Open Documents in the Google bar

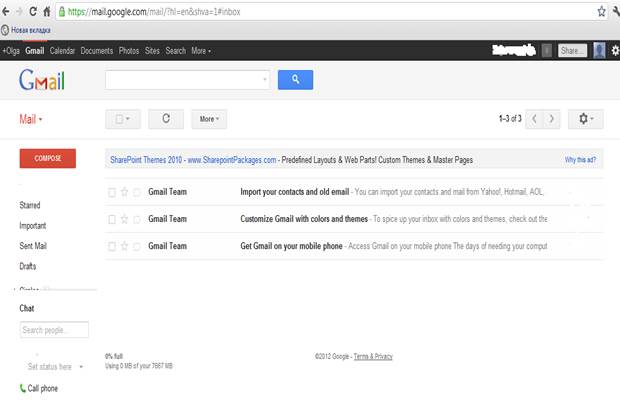pyautogui.click(x=96, y=51)
